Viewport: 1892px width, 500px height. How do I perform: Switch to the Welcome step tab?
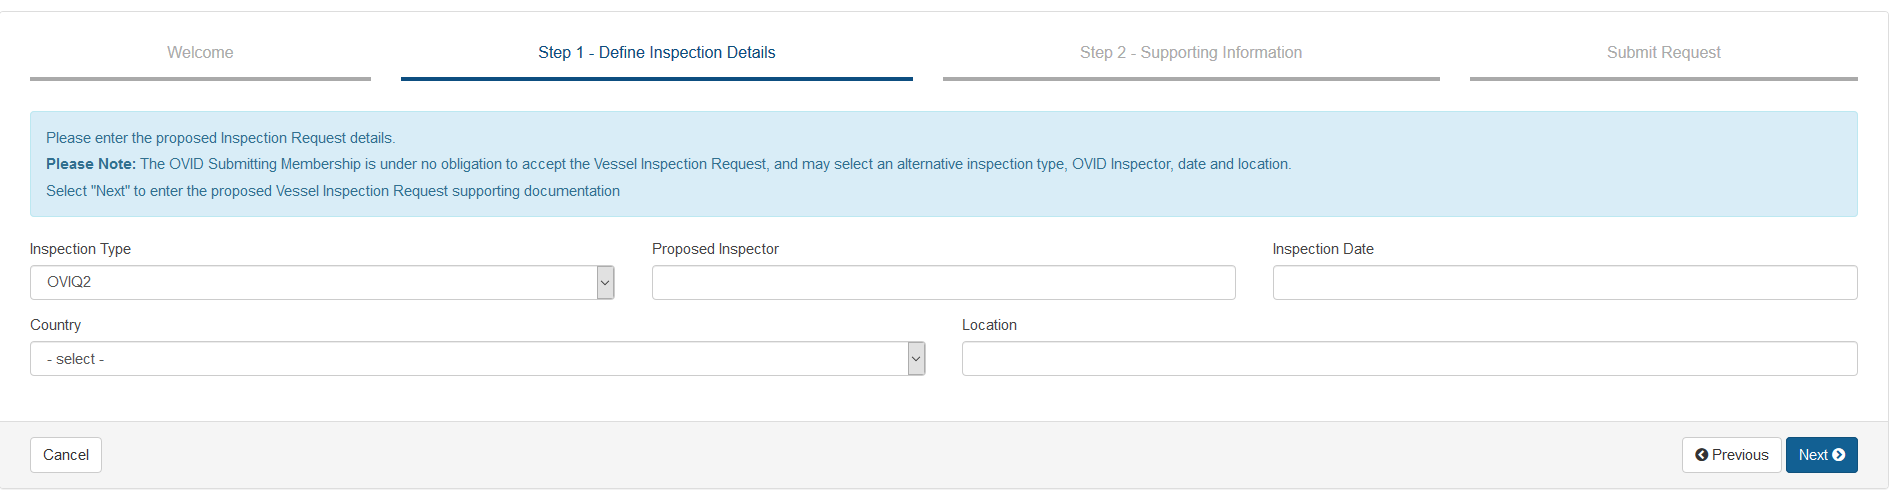(200, 53)
